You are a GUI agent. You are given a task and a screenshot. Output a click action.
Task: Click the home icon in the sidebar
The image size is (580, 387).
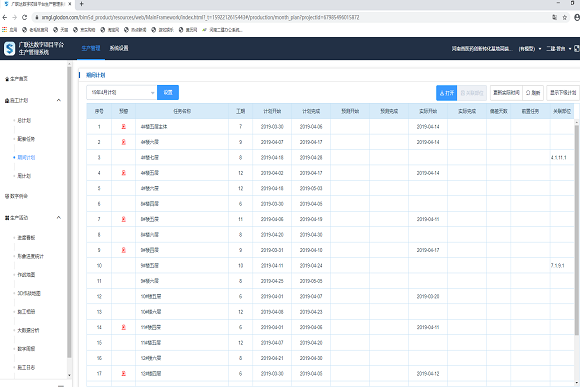click(x=7, y=79)
